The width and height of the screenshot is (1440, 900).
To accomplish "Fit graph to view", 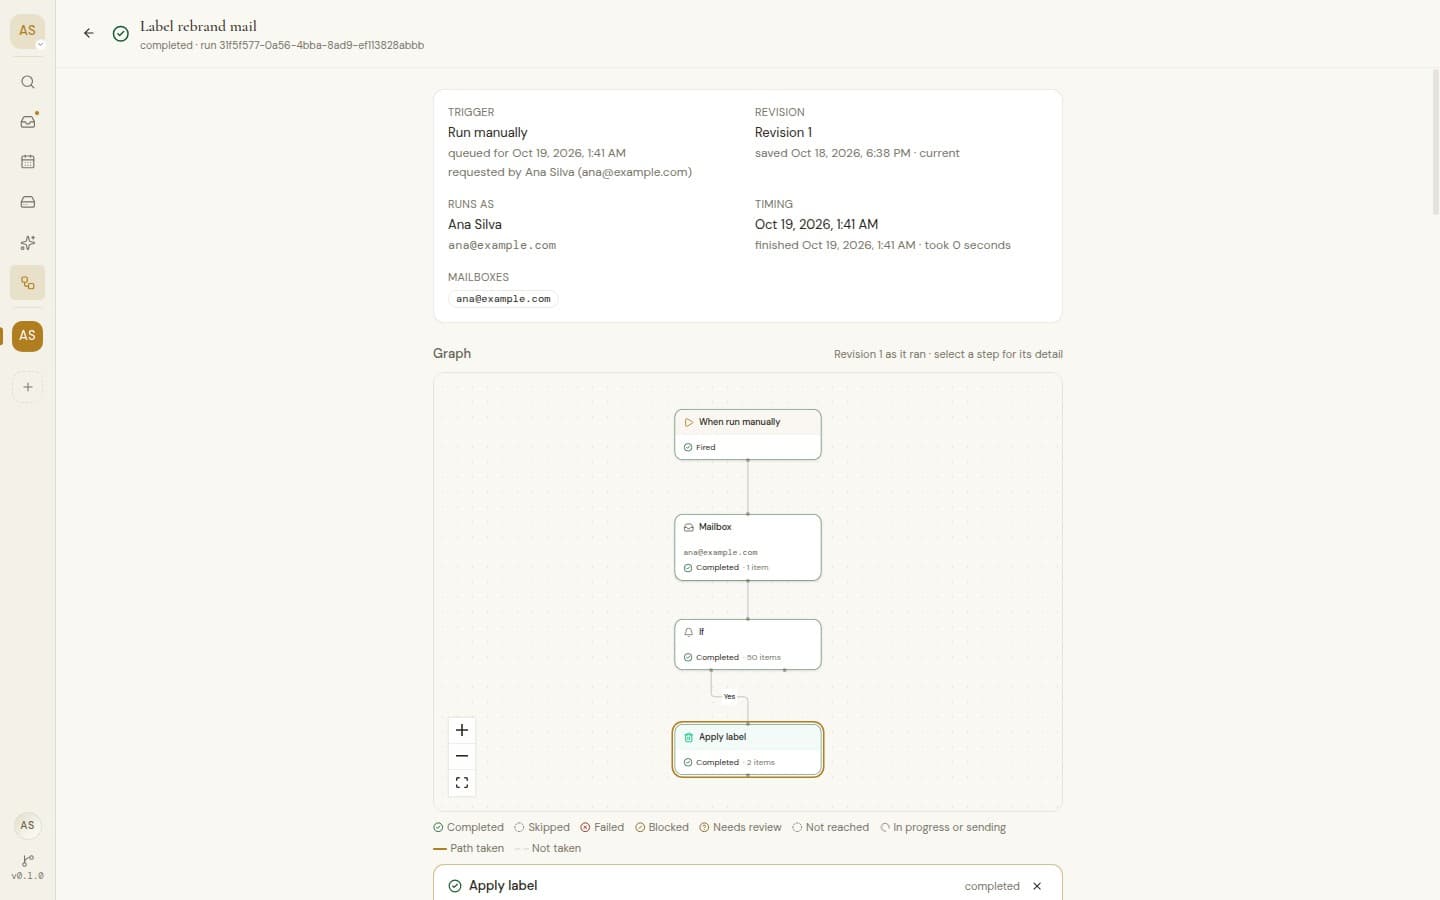I will (462, 782).
